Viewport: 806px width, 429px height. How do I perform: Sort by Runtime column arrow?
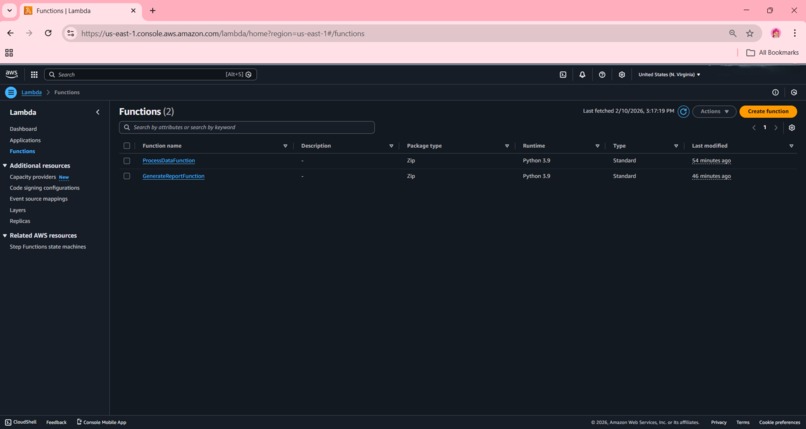point(597,146)
